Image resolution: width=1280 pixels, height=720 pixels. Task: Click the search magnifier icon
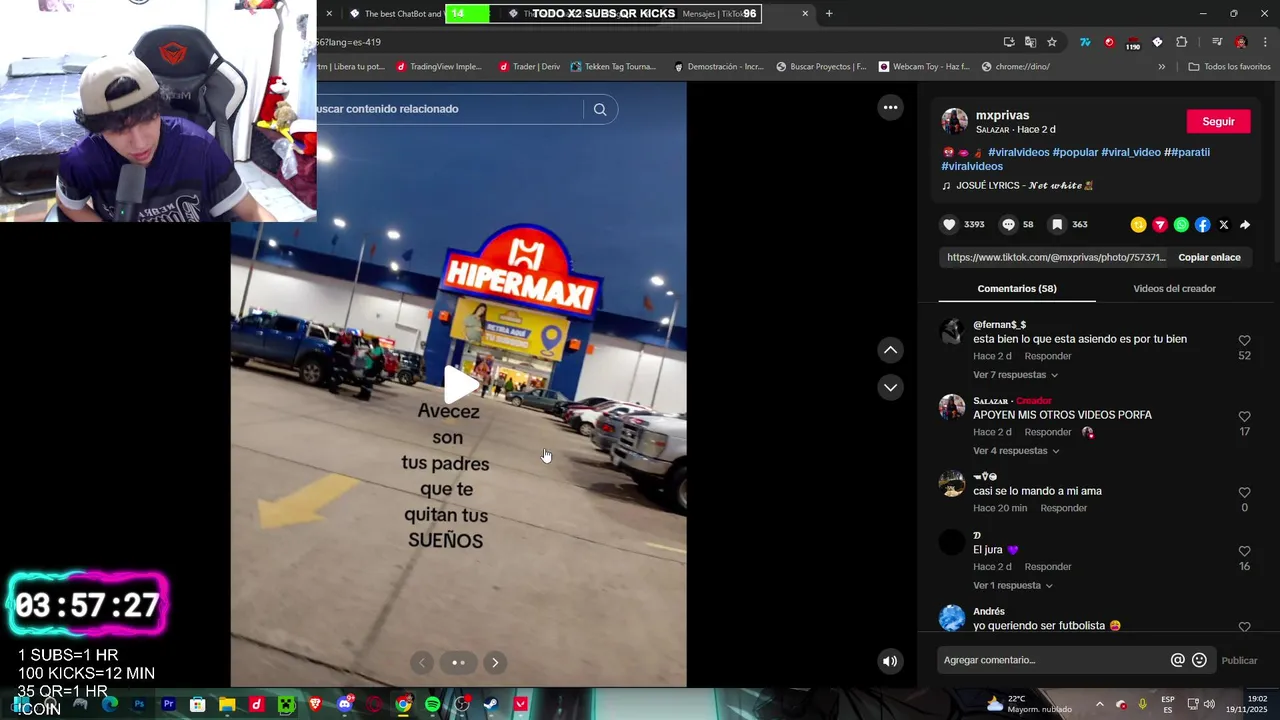[x=600, y=109]
